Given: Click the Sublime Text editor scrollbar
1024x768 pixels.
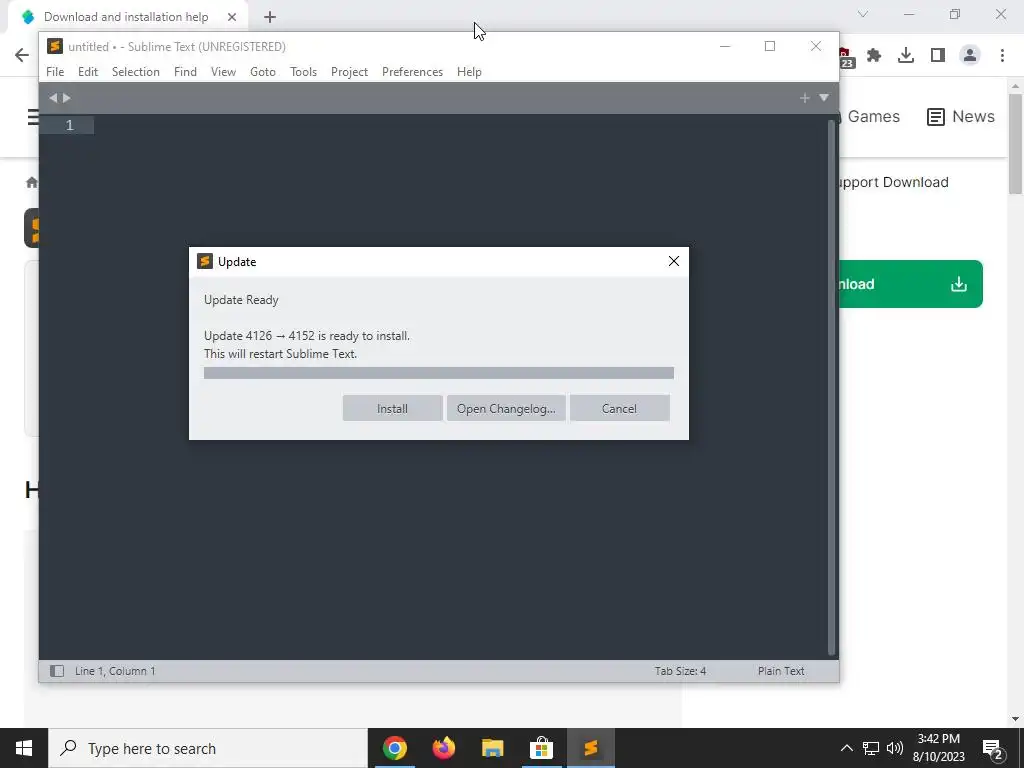Looking at the screenshot, I should click(x=831, y=387).
